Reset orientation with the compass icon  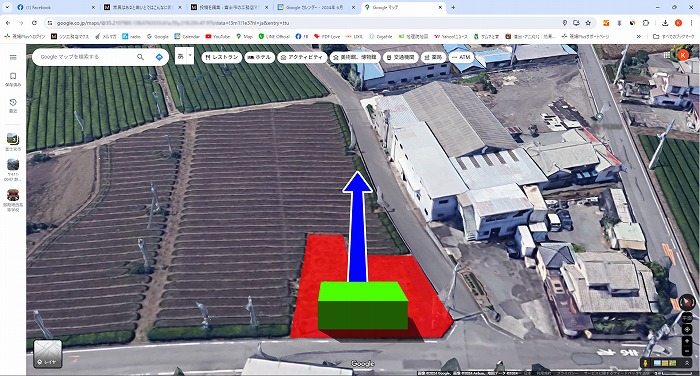[x=687, y=302]
